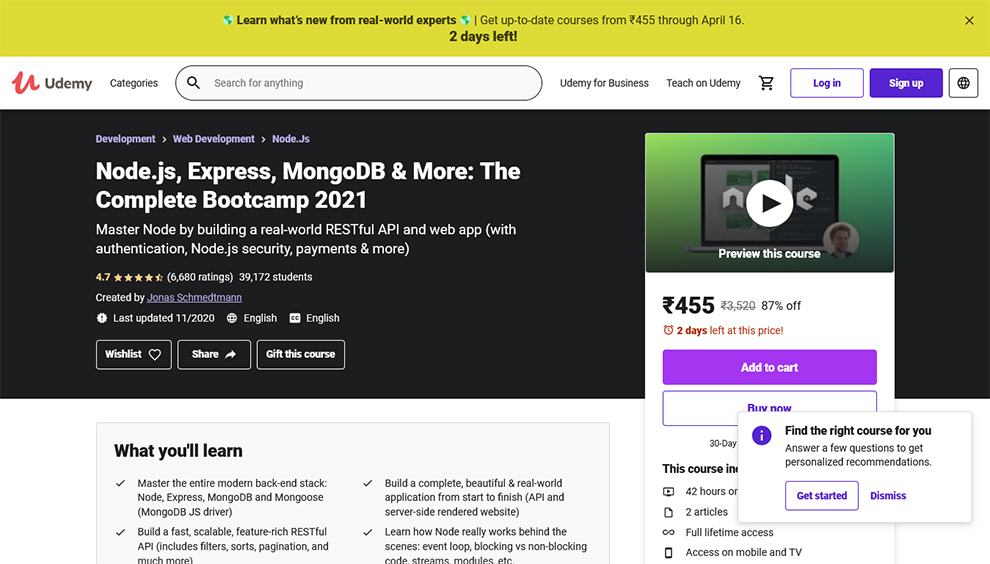The image size is (990, 564).
Task: Go to Web Development breadcrumb
Action: click(213, 139)
